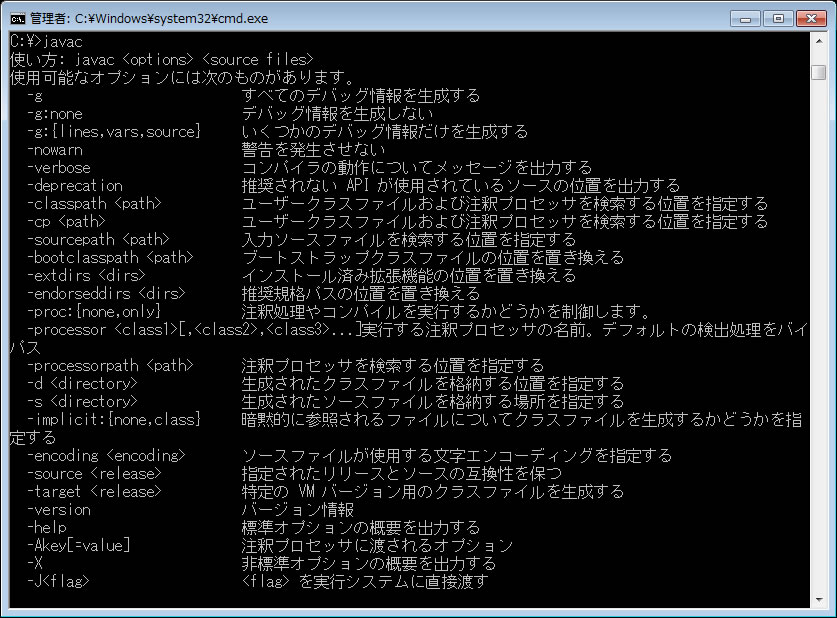The height and width of the screenshot is (618, 837).
Task: Click the '-bootclasspath <path>' option
Action: (x=110, y=258)
